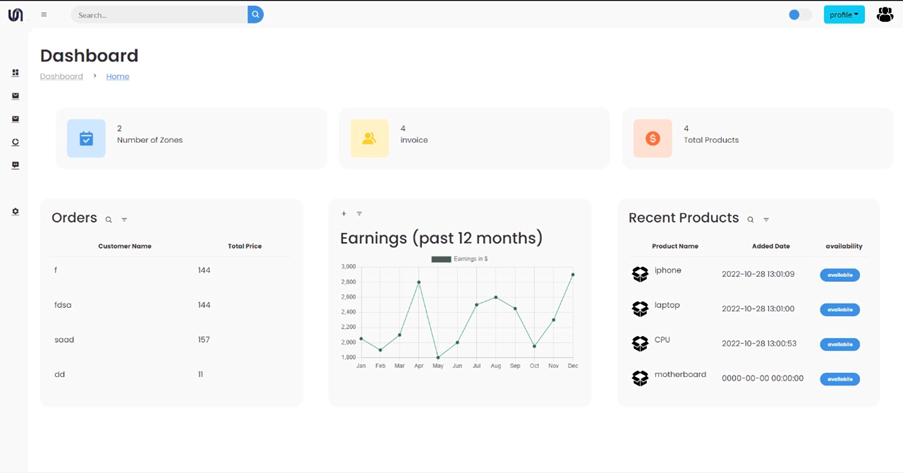903x473 pixels.
Task: Select the order row for customer f
Action: click(x=172, y=270)
